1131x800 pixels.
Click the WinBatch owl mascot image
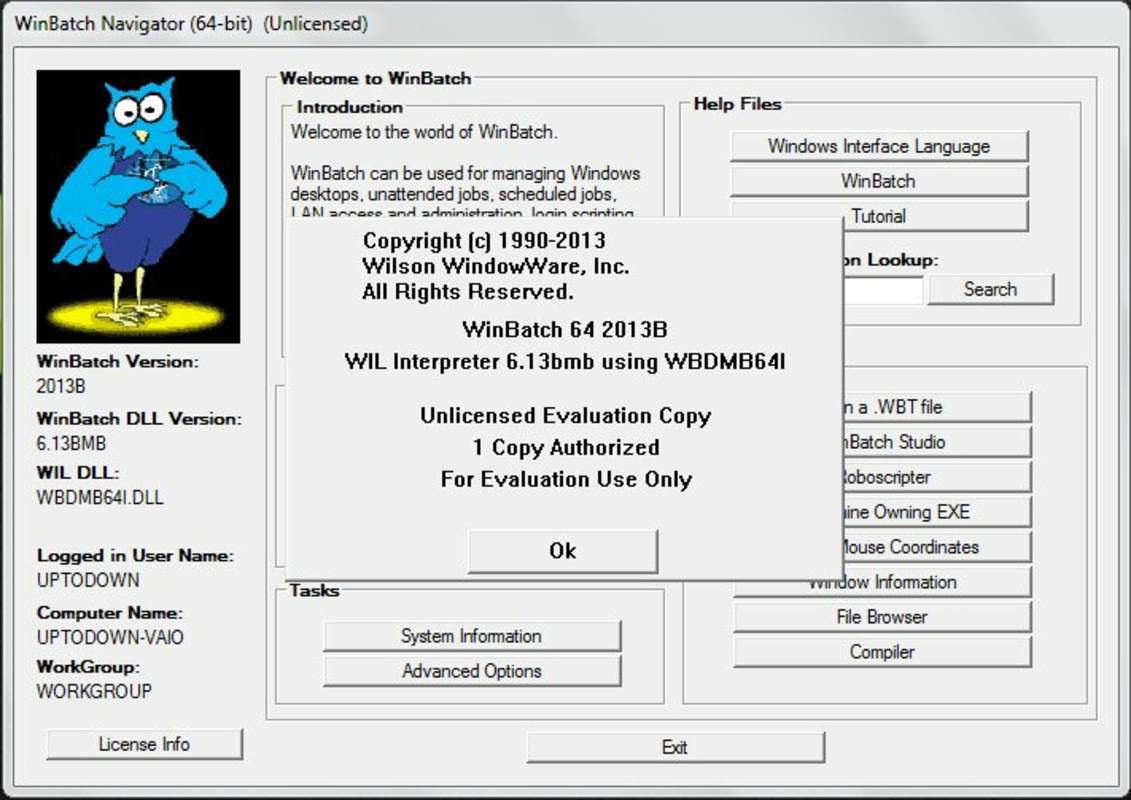(138, 206)
